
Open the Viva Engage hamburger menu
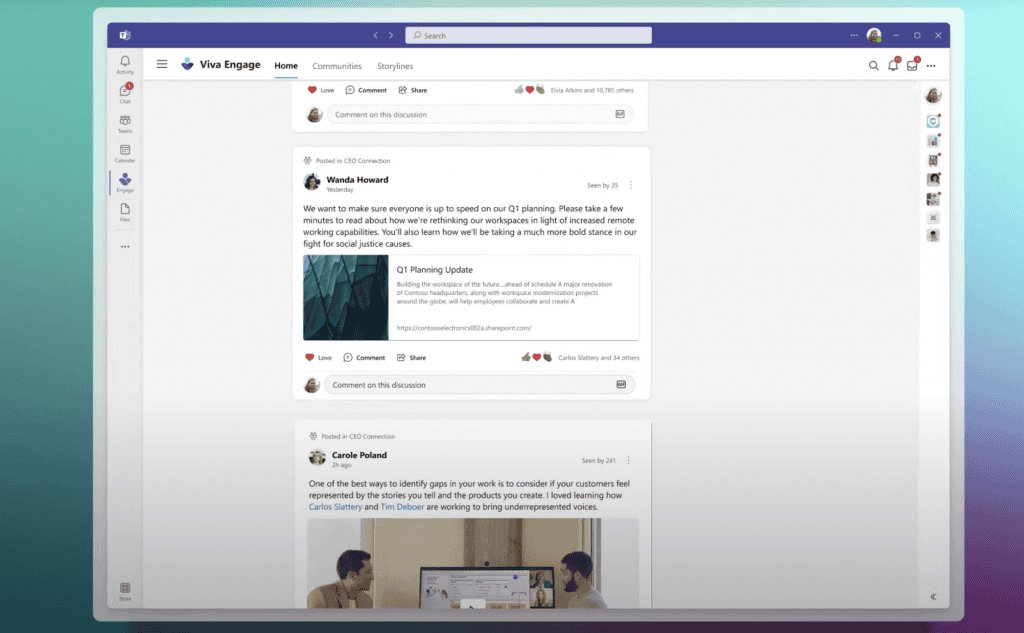click(162, 64)
